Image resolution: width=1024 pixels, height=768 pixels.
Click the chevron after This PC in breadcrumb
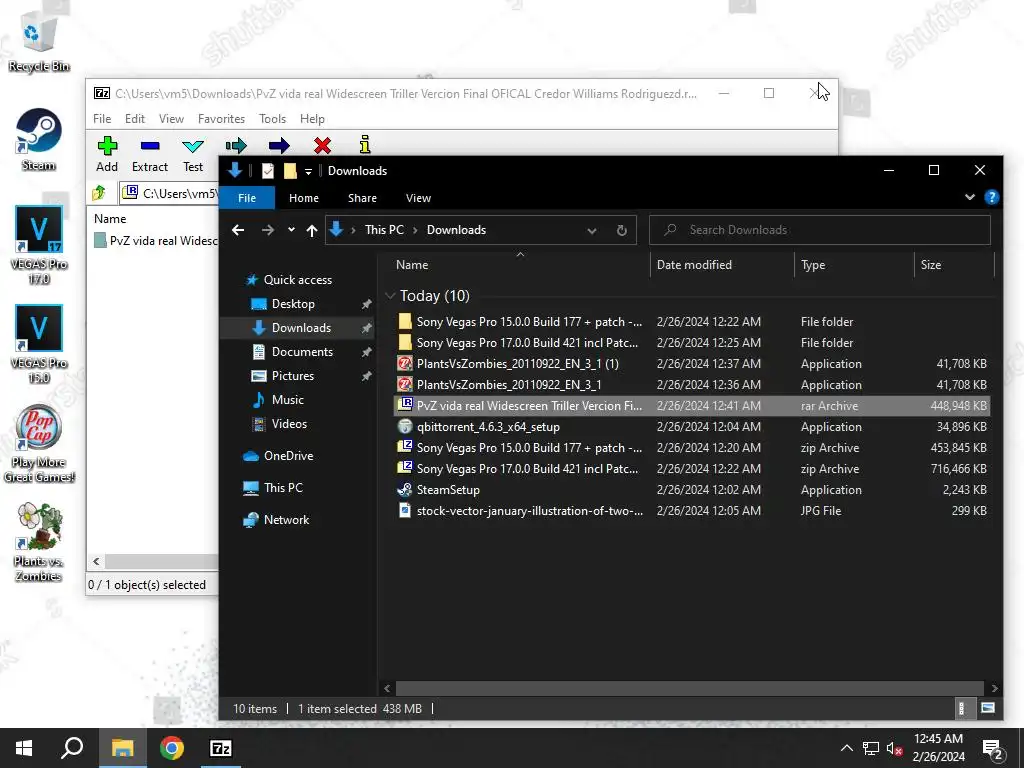point(415,230)
